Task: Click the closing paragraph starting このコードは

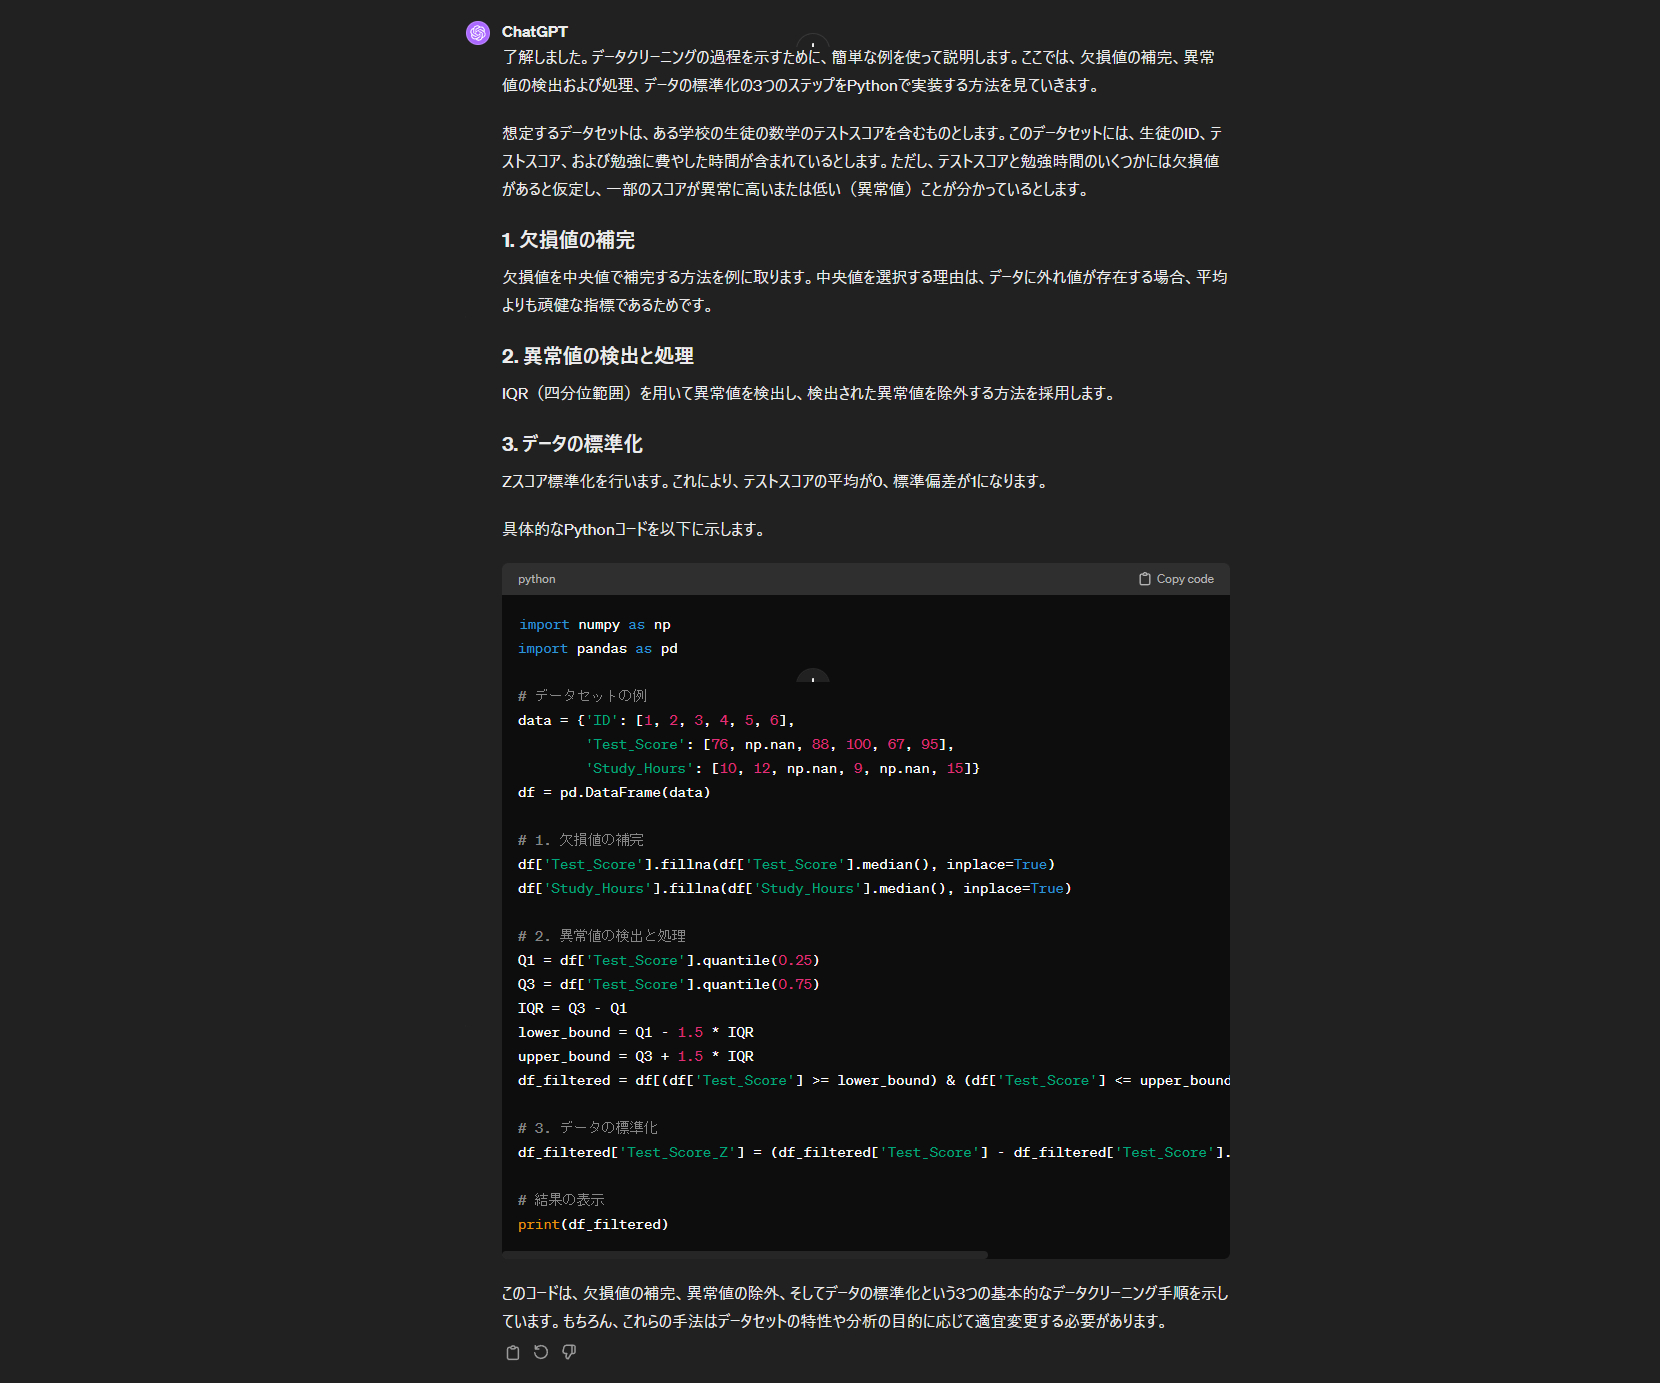Action: 865,1307
